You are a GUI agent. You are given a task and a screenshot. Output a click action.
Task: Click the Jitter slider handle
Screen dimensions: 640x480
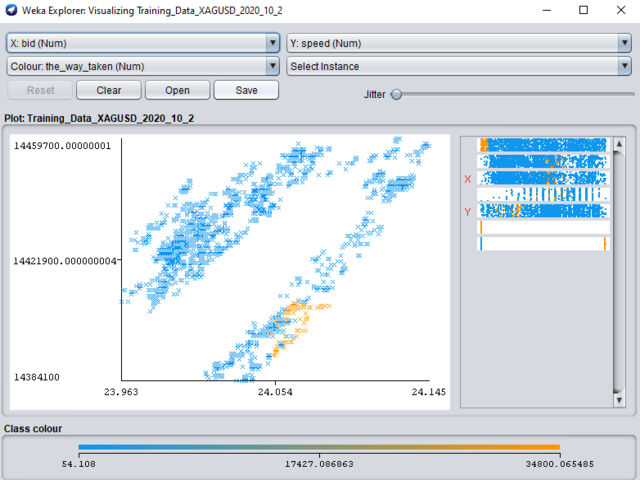[396, 94]
